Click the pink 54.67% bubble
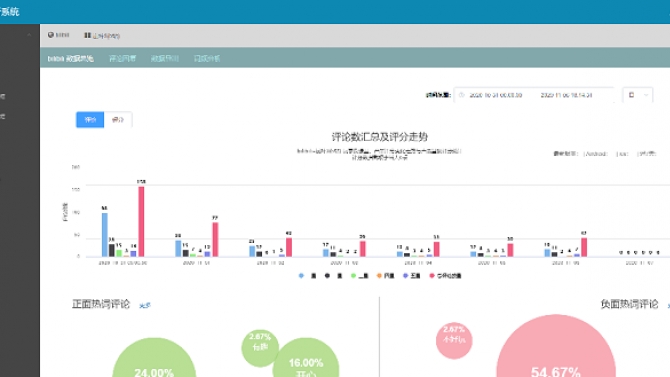Viewport: 670px width, 377px height. [556, 347]
